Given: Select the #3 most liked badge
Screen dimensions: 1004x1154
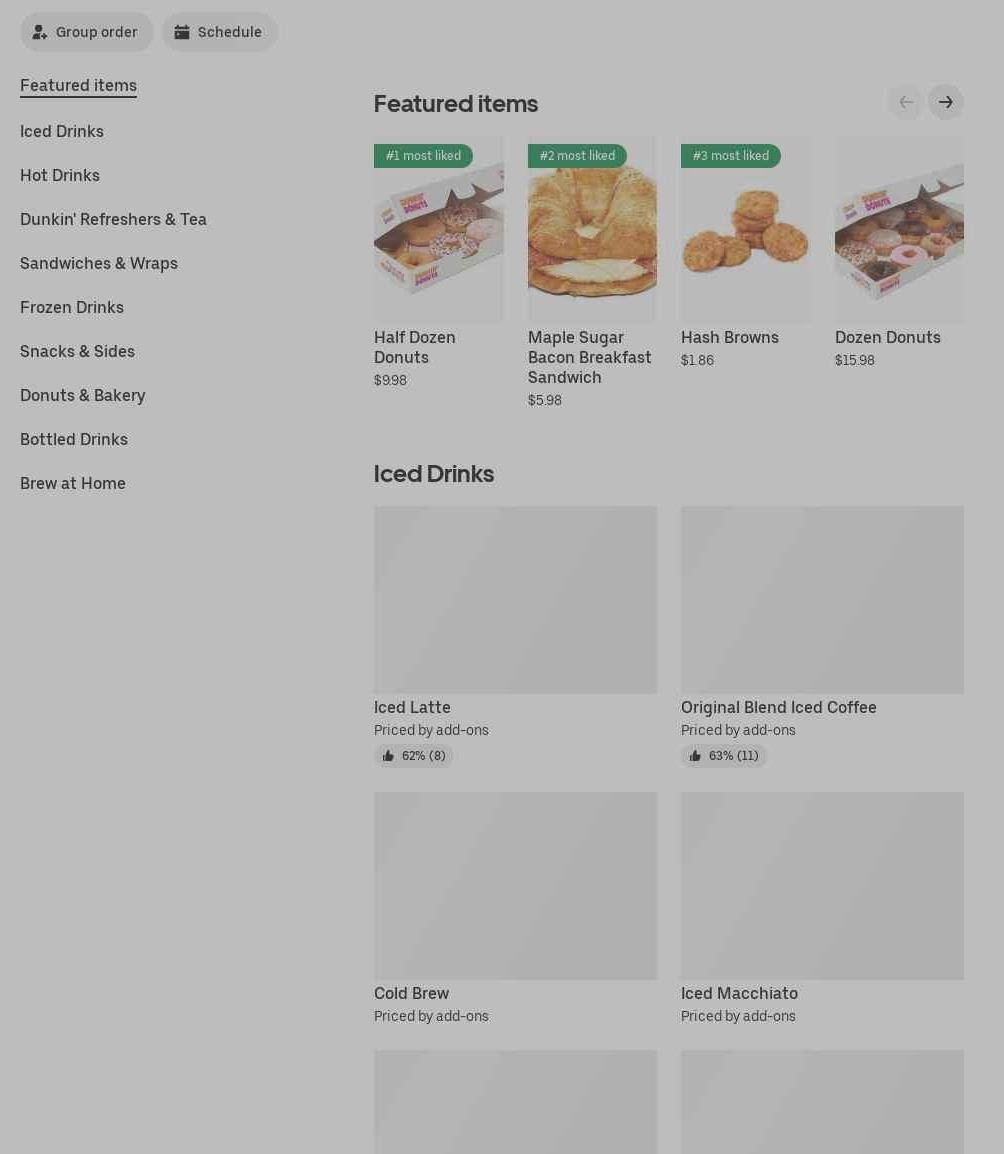Looking at the screenshot, I should click(730, 156).
